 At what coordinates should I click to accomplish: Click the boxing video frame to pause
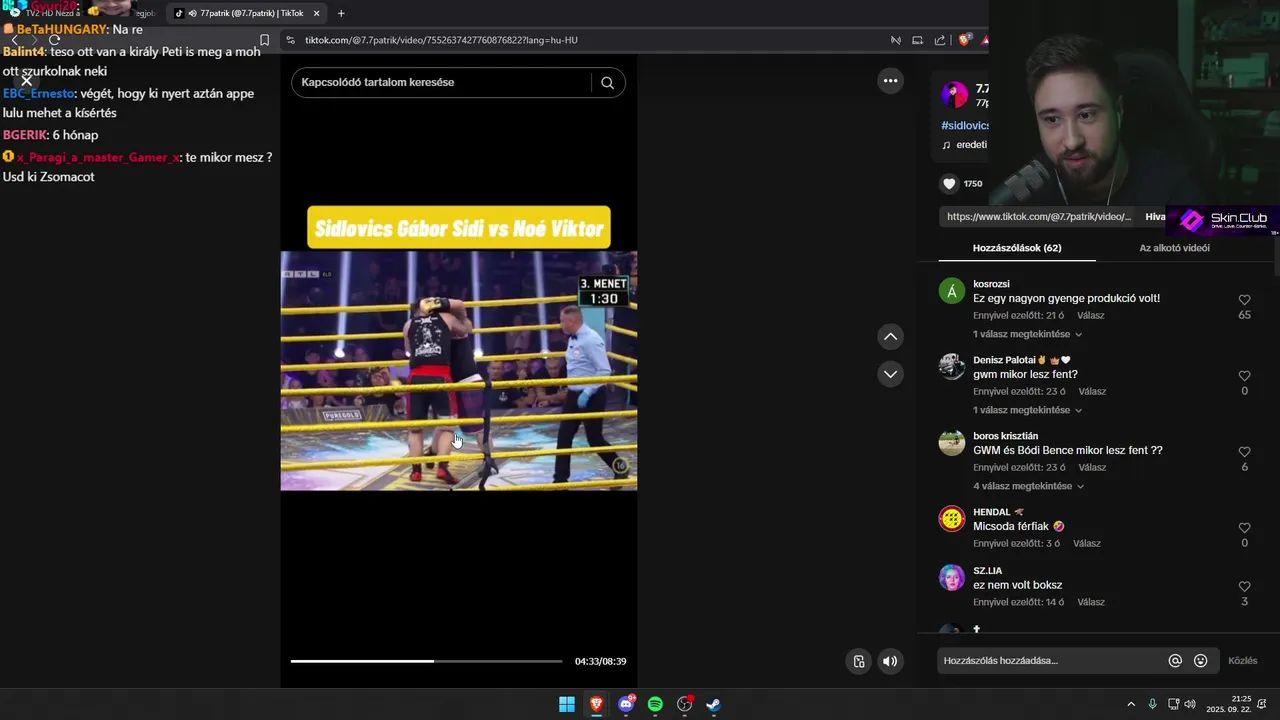click(x=458, y=371)
